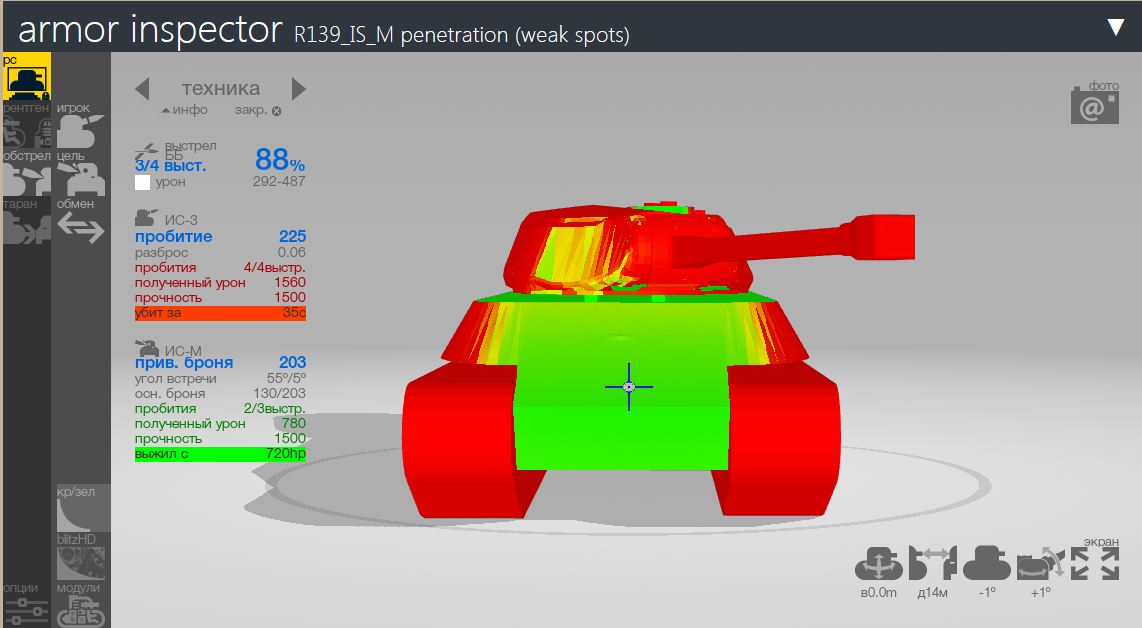Close the panel via закр. button
1142x628 pixels.
point(258,110)
